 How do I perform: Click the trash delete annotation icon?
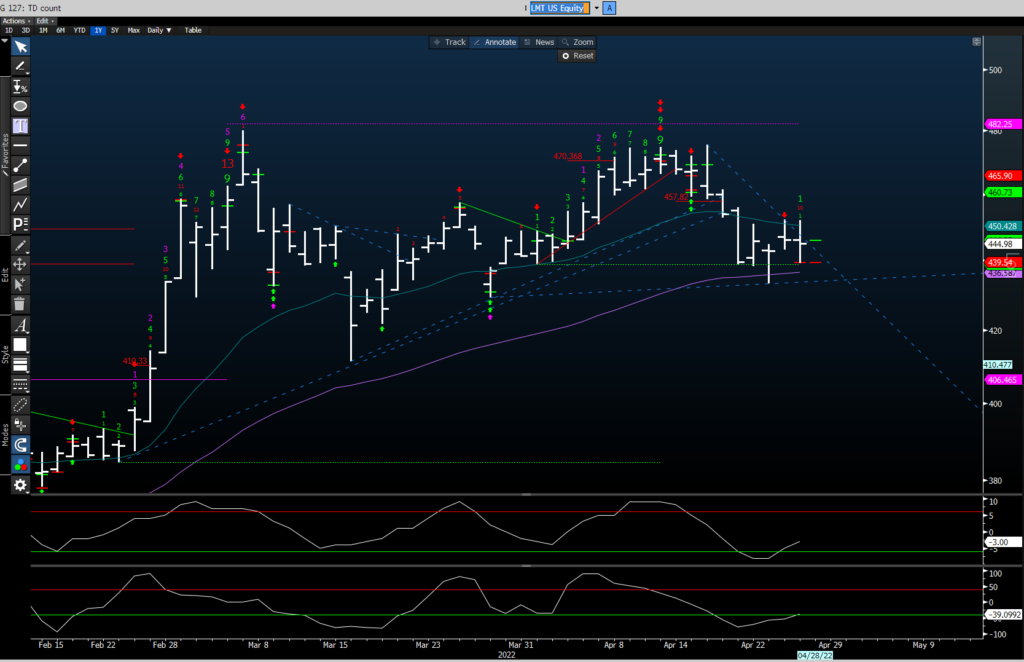coord(20,304)
